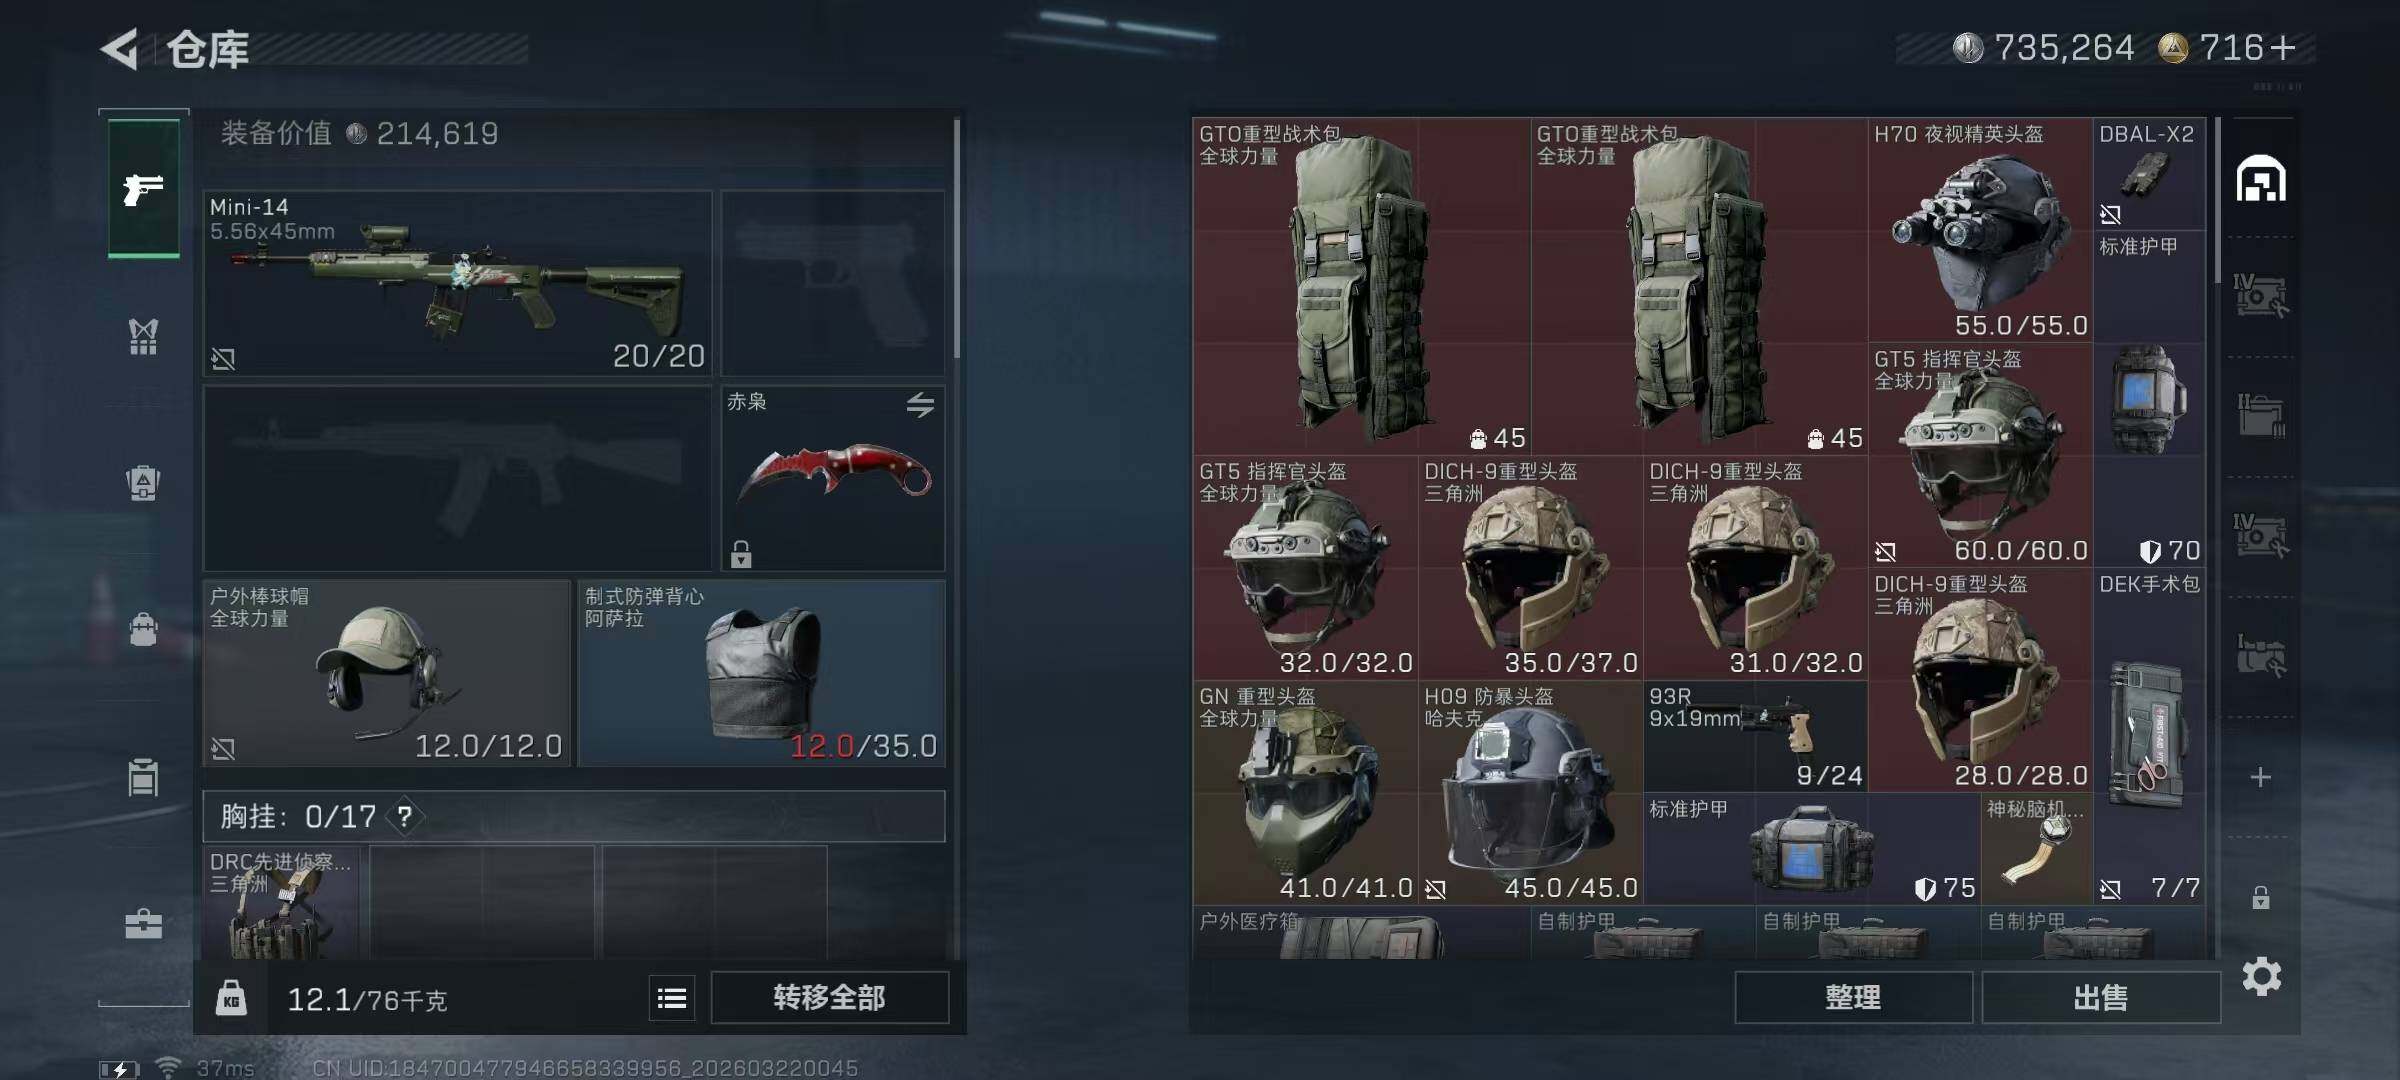Click the 转移全部 button
The image size is (2400, 1080).
coord(829,998)
